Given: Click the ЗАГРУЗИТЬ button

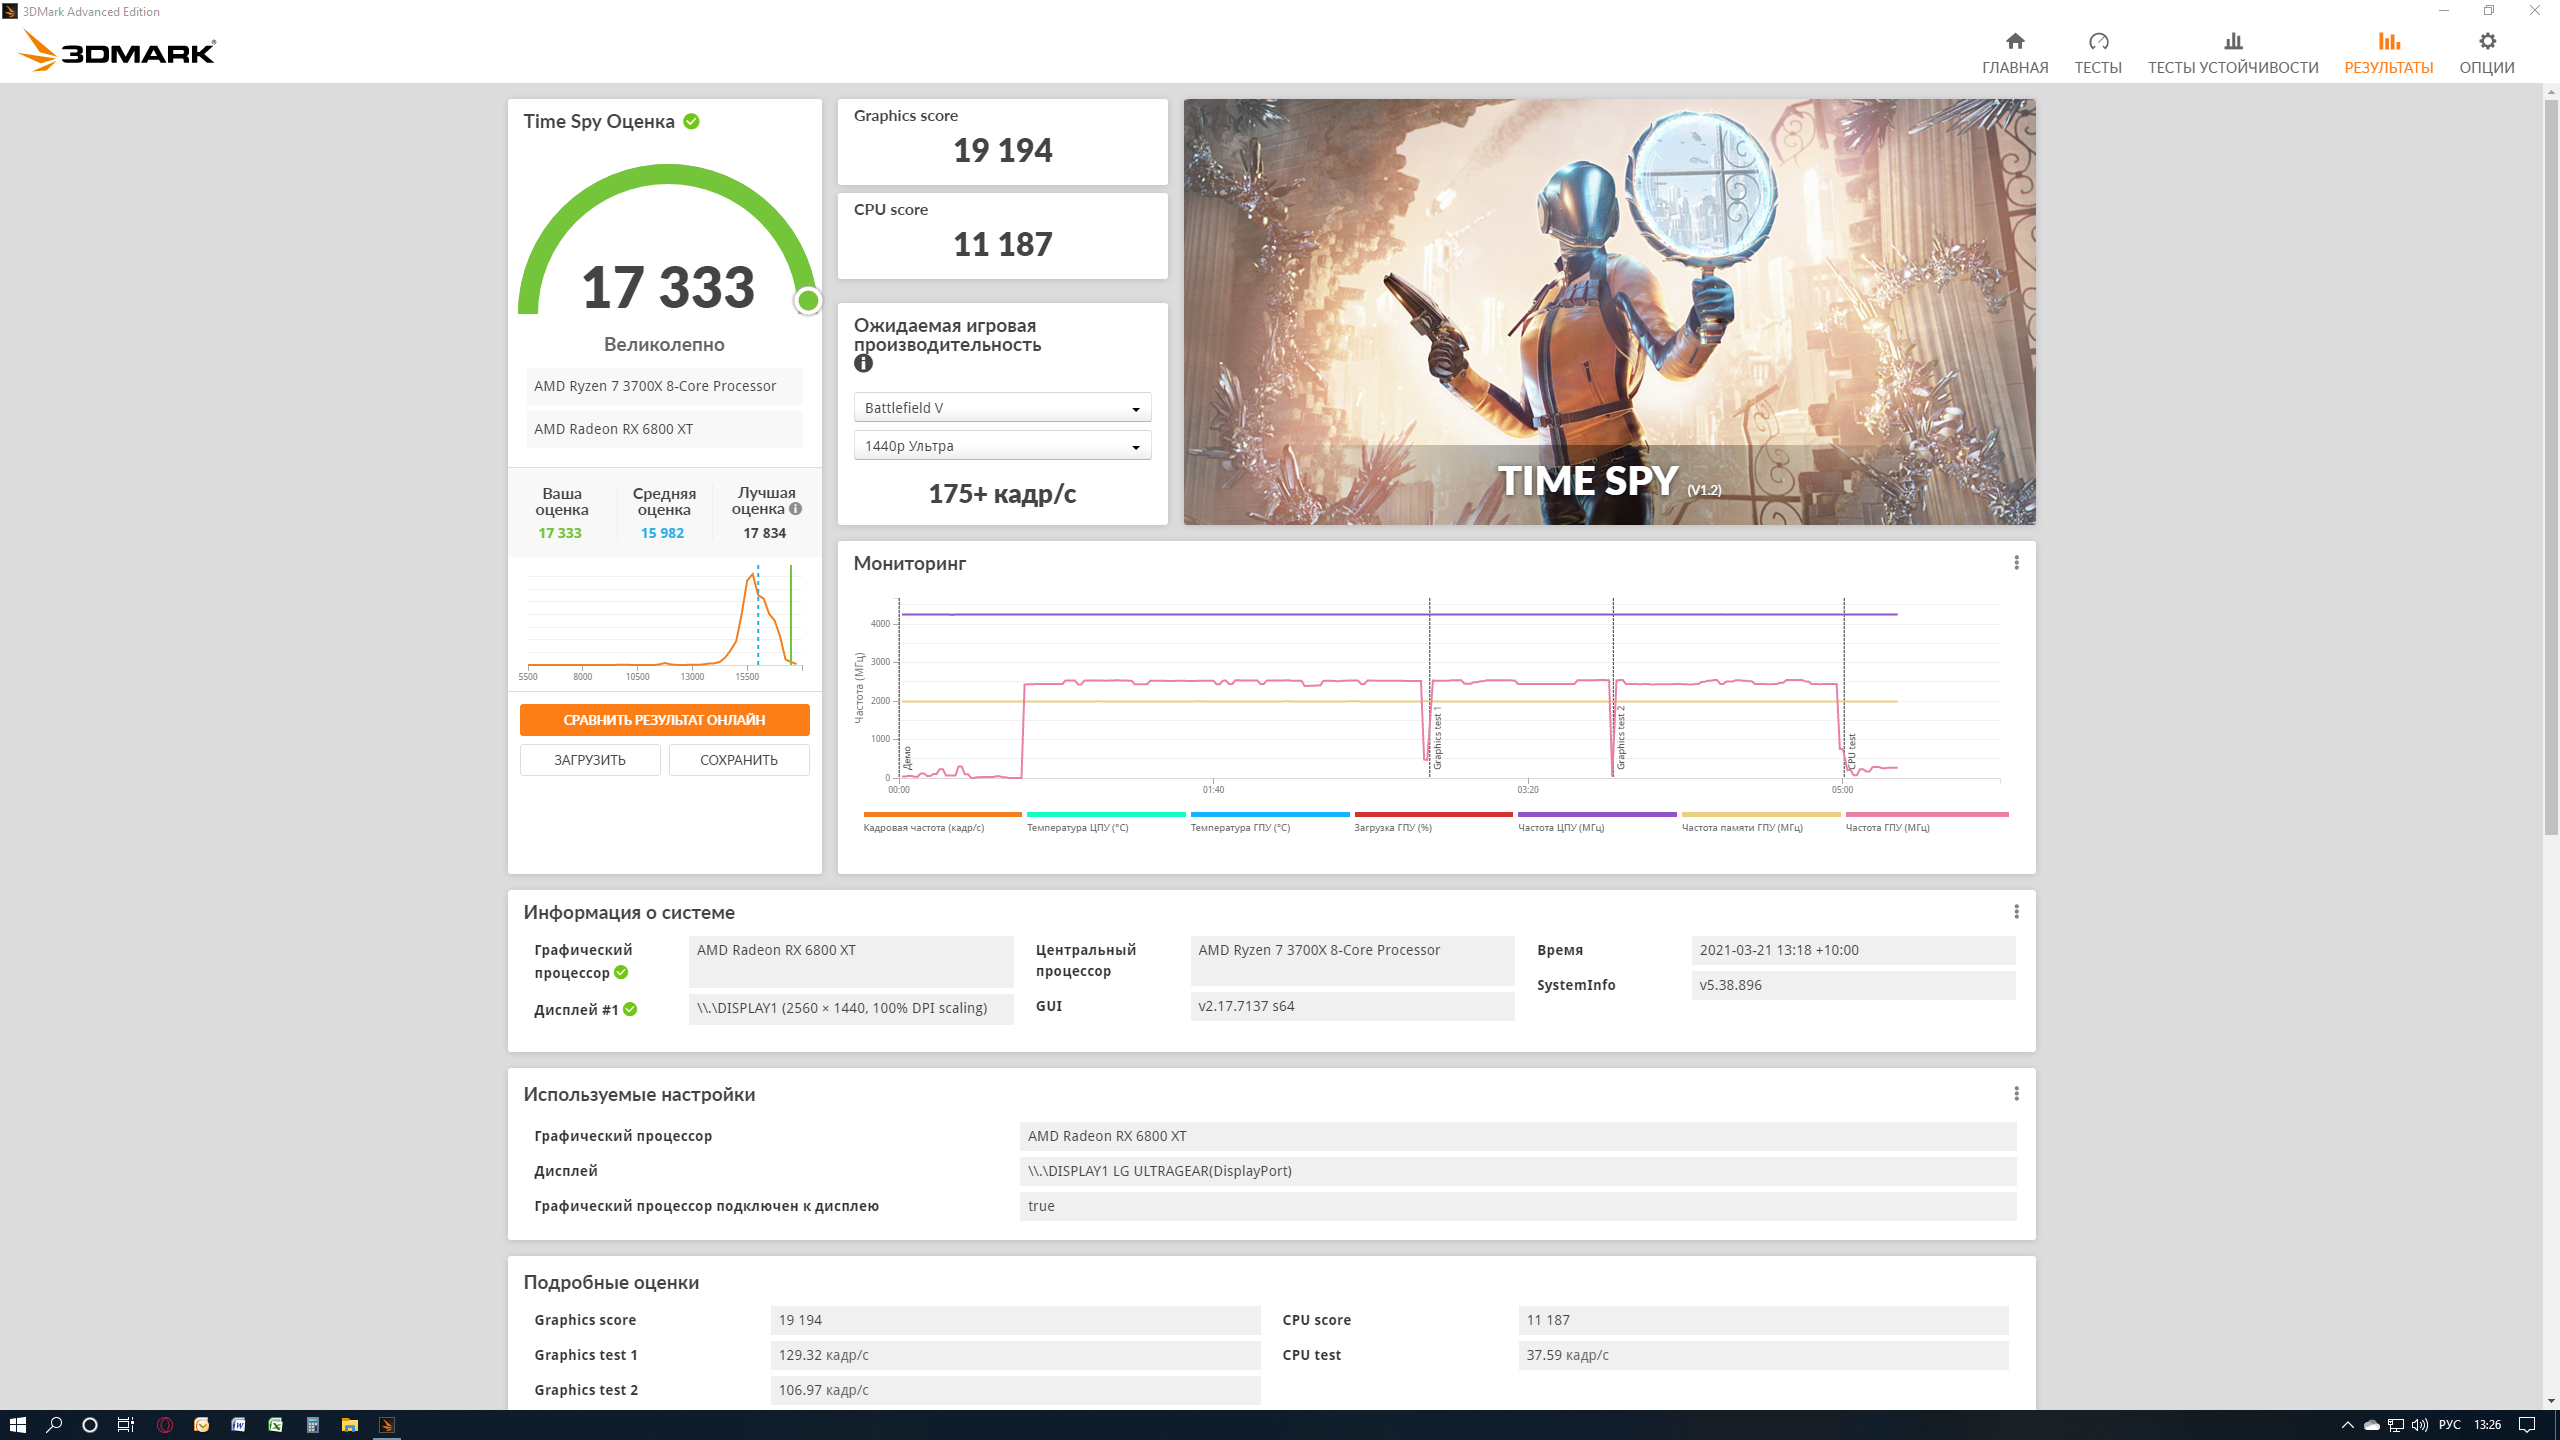Looking at the screenshot, I should pos(590,760).
